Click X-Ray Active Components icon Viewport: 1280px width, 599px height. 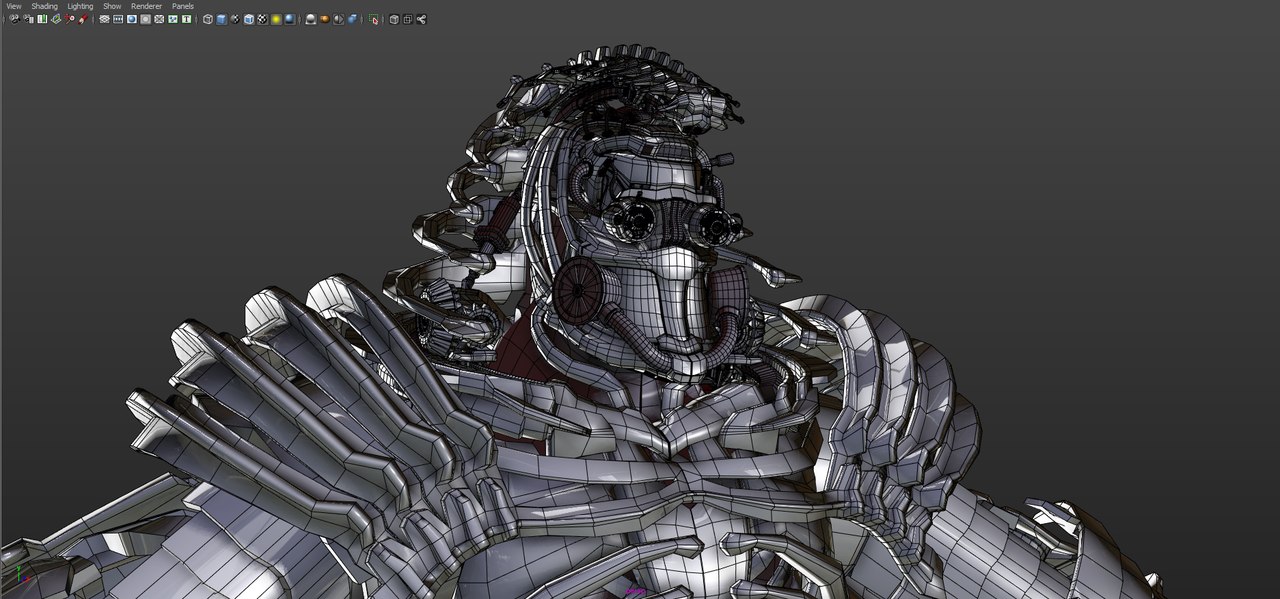(x=408, y=19)
